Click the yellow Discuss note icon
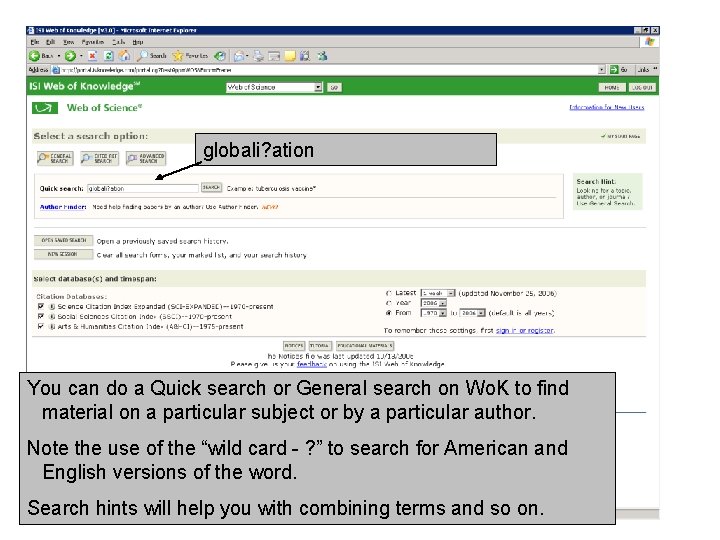Screen dimensions: 720x540 click(290, 56)
